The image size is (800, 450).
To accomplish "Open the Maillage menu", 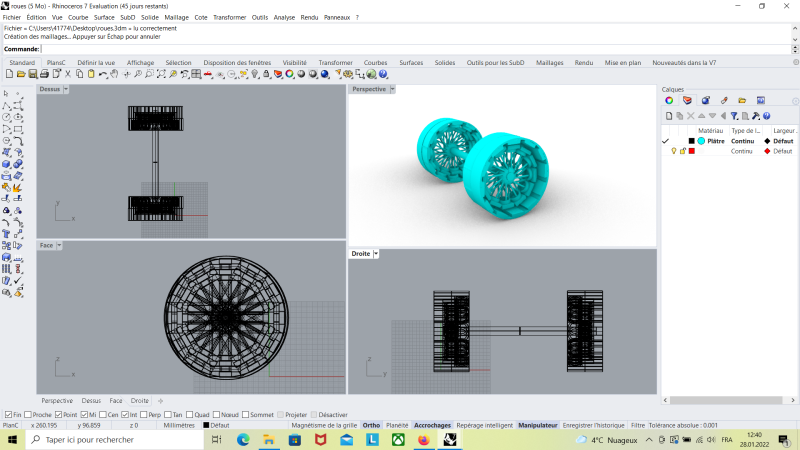I will [176, 17].
